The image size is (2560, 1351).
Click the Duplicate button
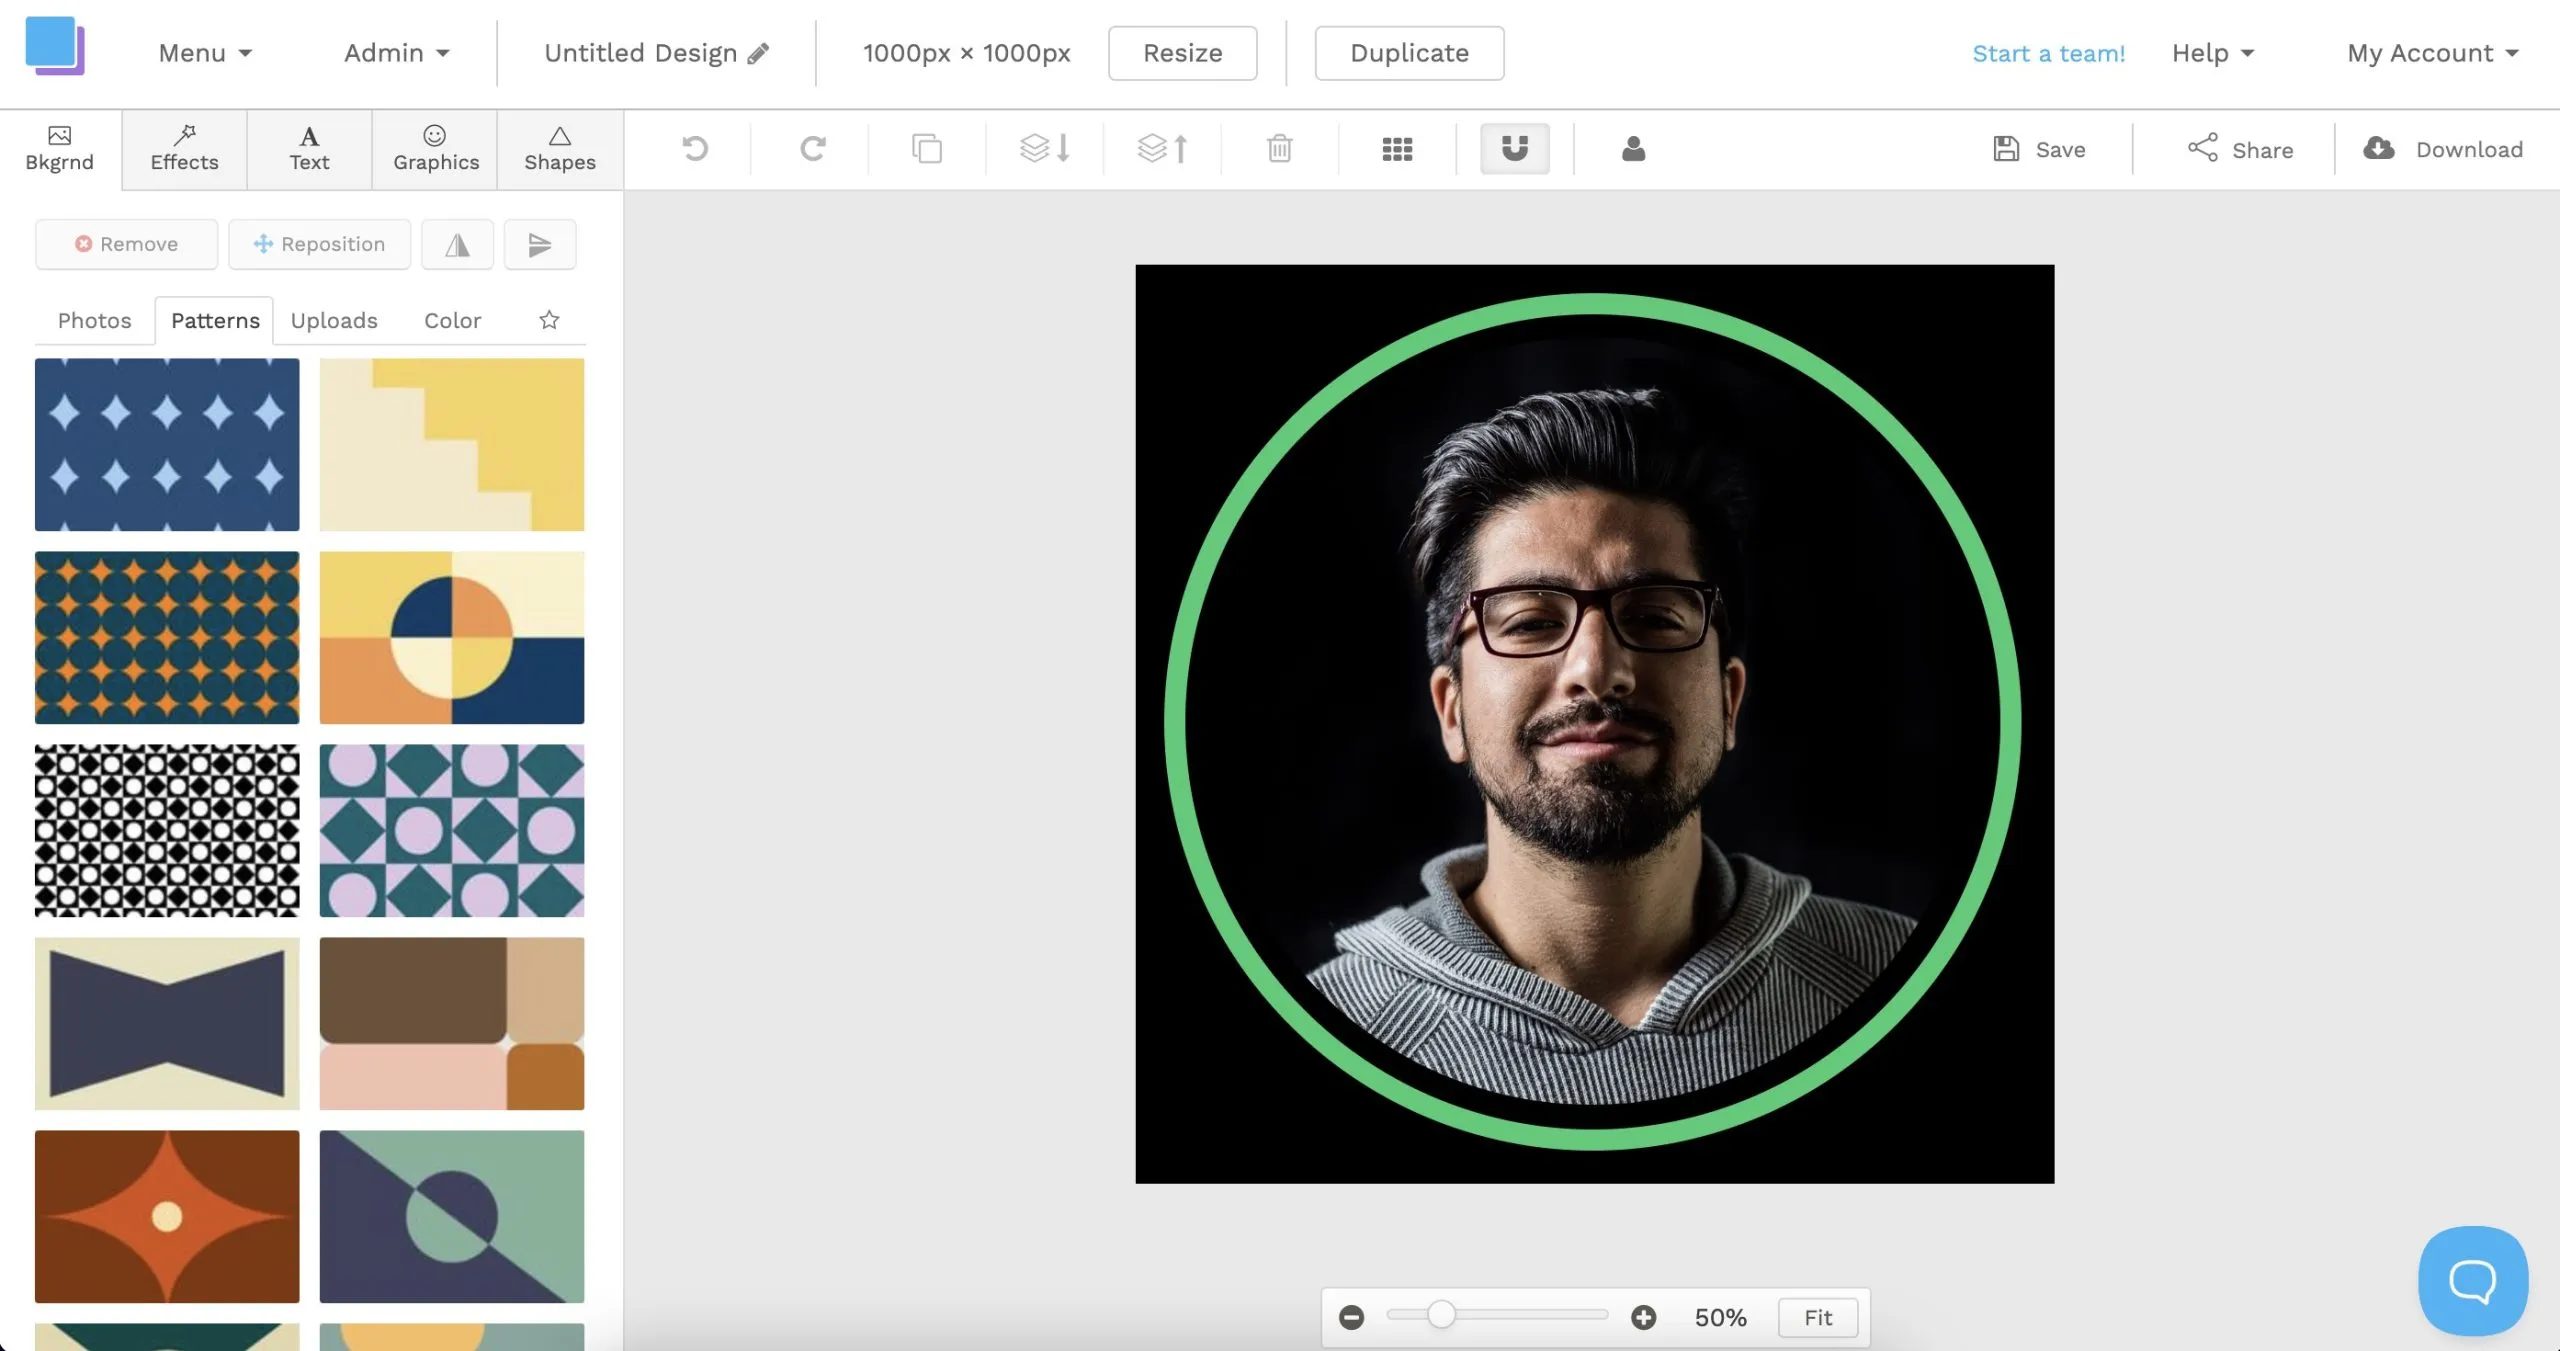(x=1409, y=53)
